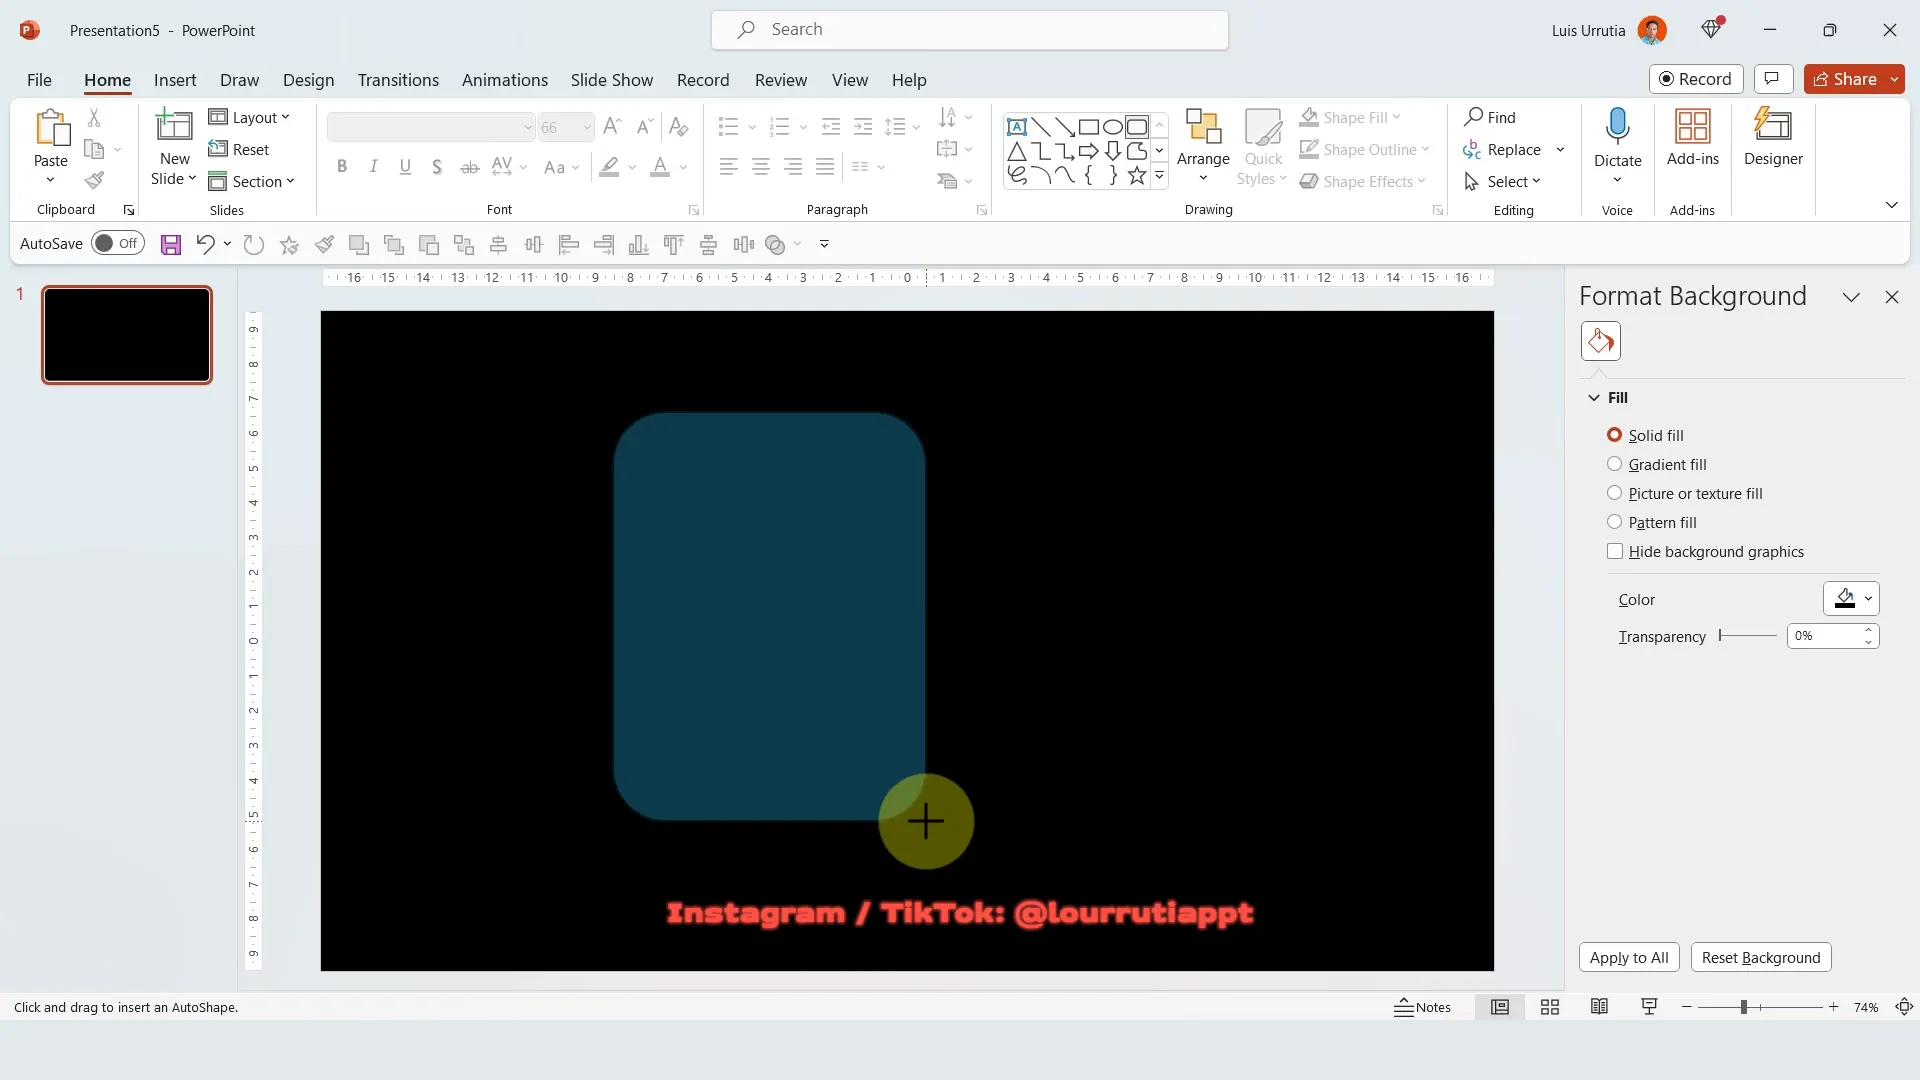Image resolution: width=1920 pixels, height=1080 pixels.
Task: Click the Center align icon
Action: pos(761,167)
